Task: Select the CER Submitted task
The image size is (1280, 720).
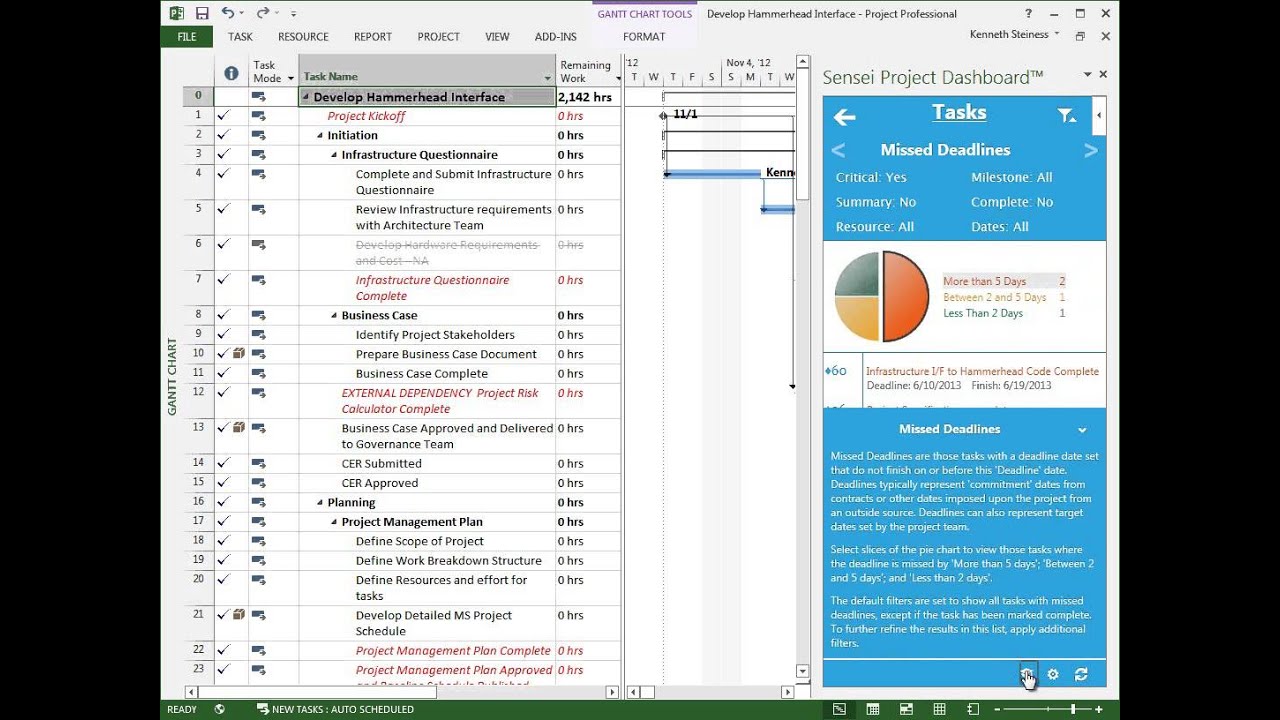Action: [x=381, y=464]
